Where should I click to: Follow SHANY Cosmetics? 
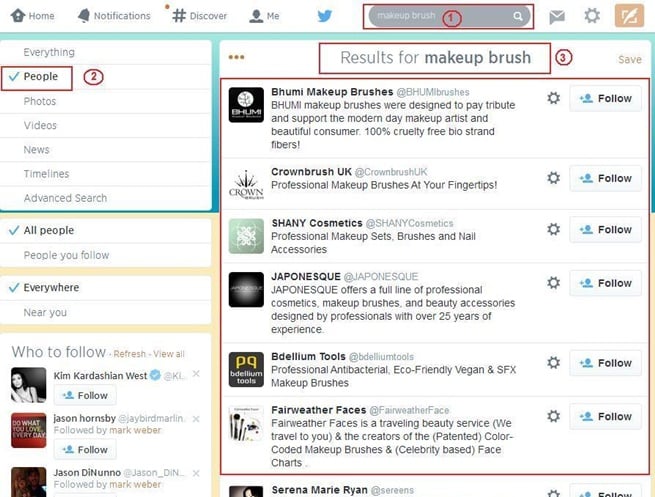(605, 230)
